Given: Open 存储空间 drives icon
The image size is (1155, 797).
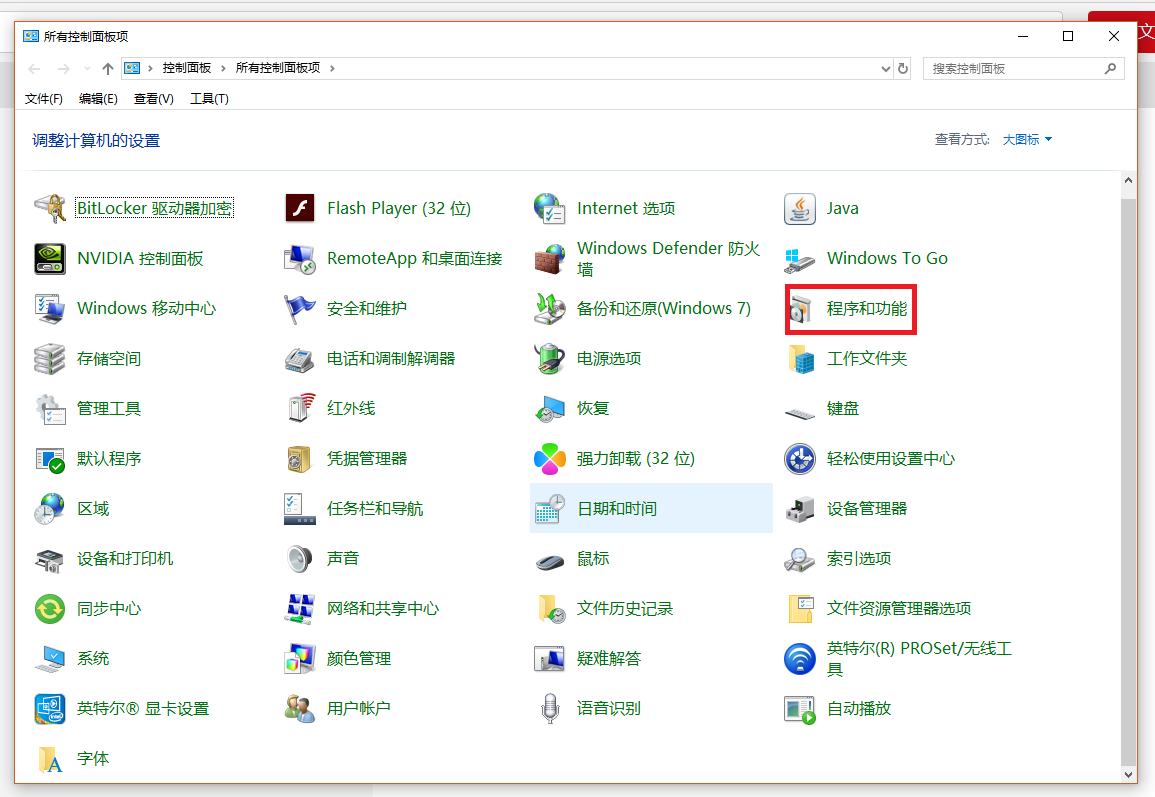Looking at the screenshot, I should click(x=50, y=359).
